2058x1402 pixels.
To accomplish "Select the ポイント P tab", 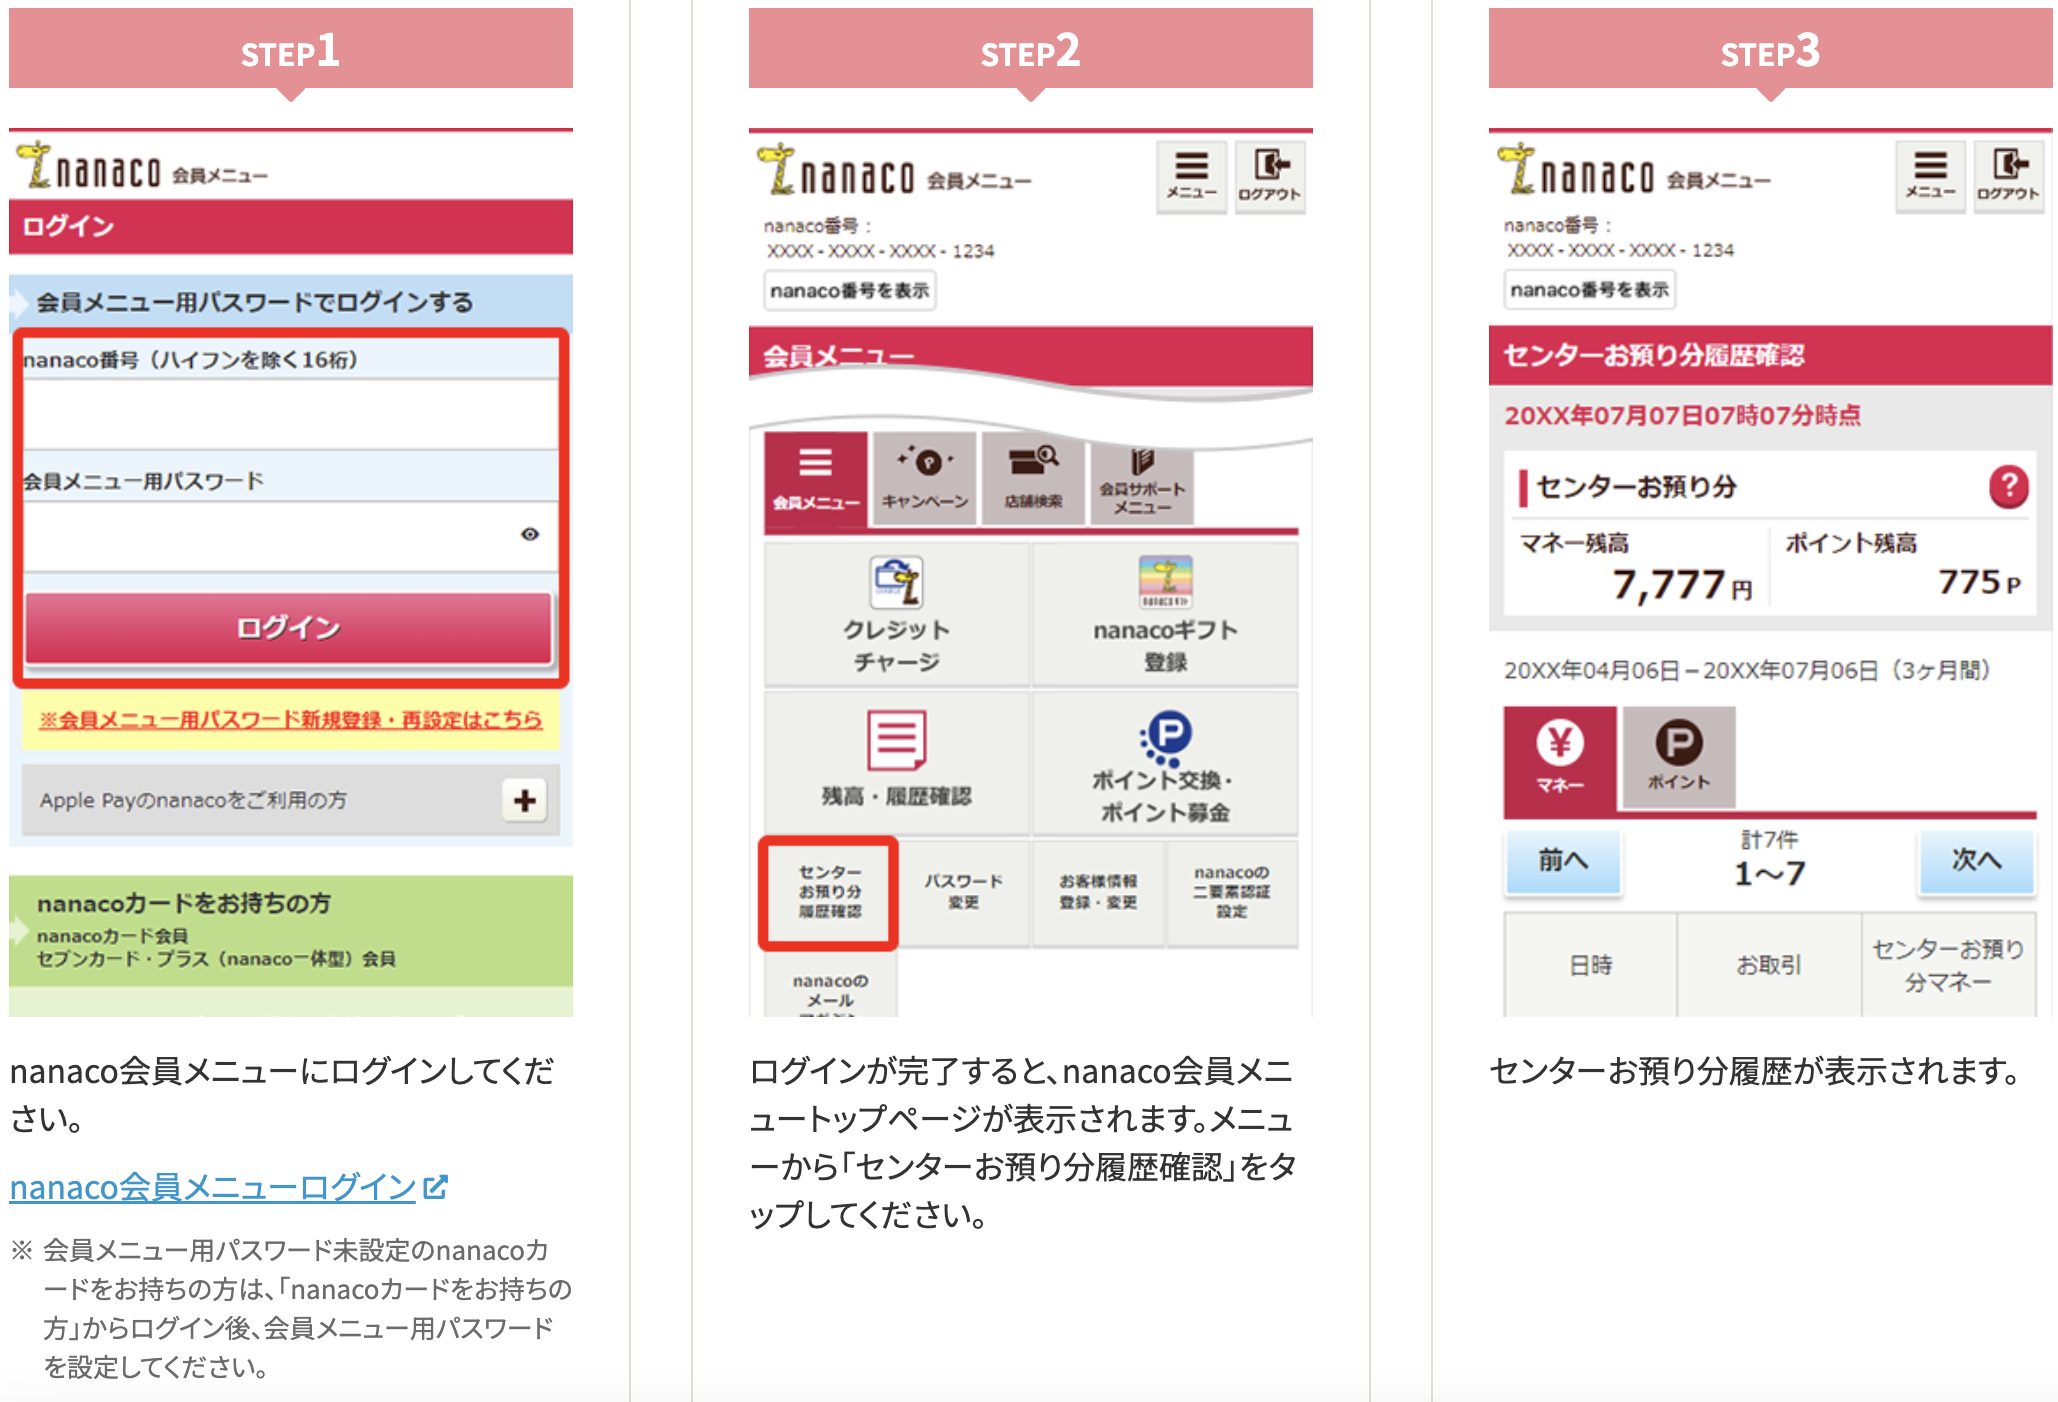I will [x=1679, y=759].
